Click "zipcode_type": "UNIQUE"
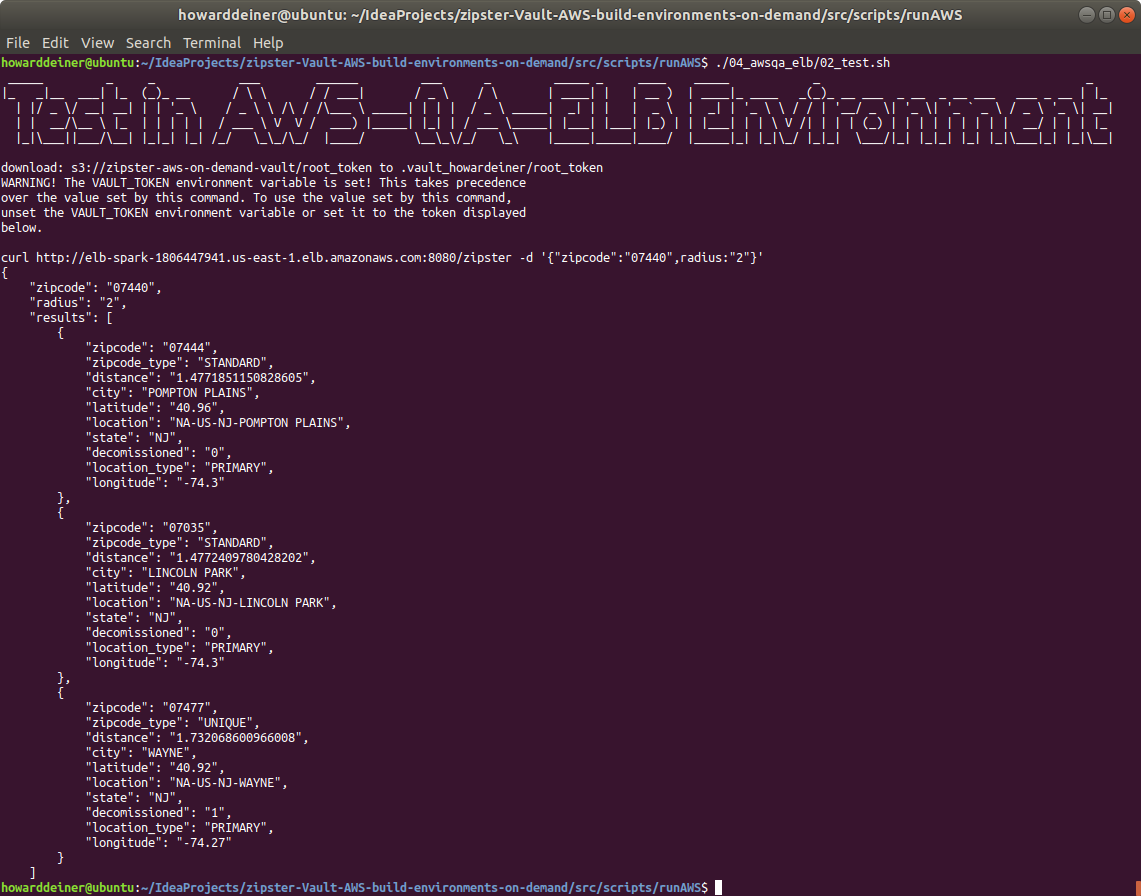1141x896 pixels. pos(172,723)
